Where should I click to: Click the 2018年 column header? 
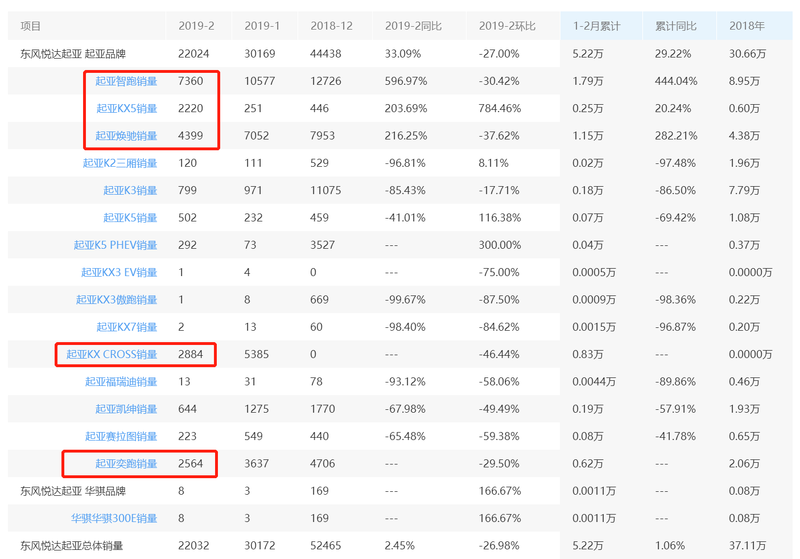(747, 26)
